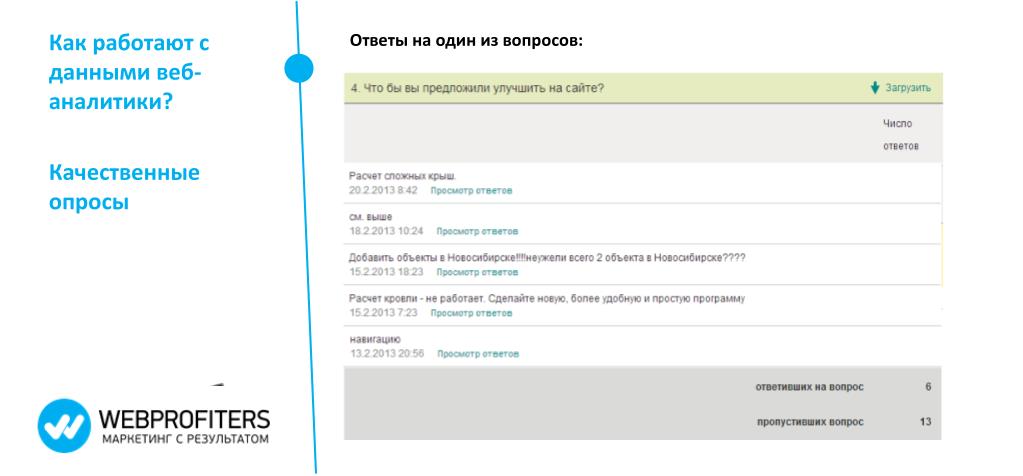This screenshot has height=476, width=1023.
Task: Open Просмотр ответов for Расчет кровли response
Action: [471, 313]
